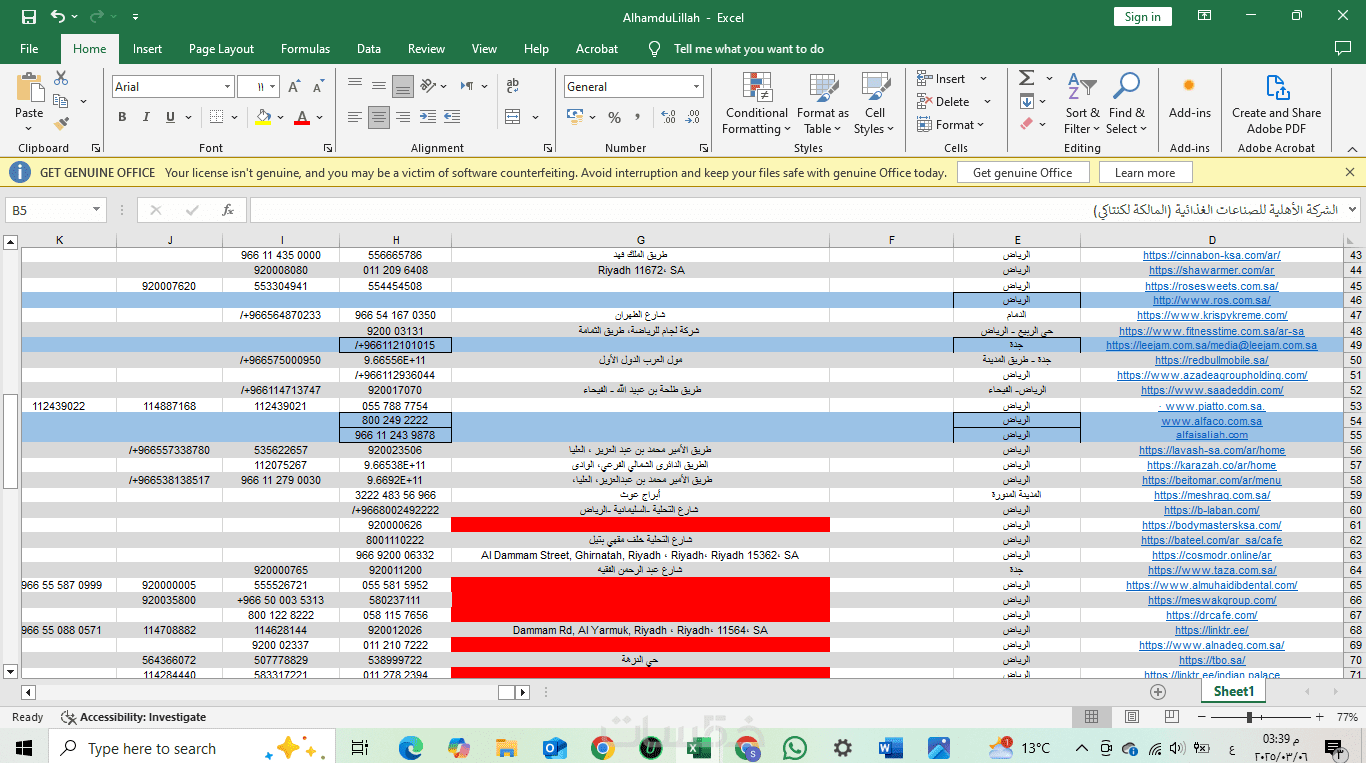Click the Increase Decimal icon
This screenshot has width=1366, height=763.
(x=667, y=117)
